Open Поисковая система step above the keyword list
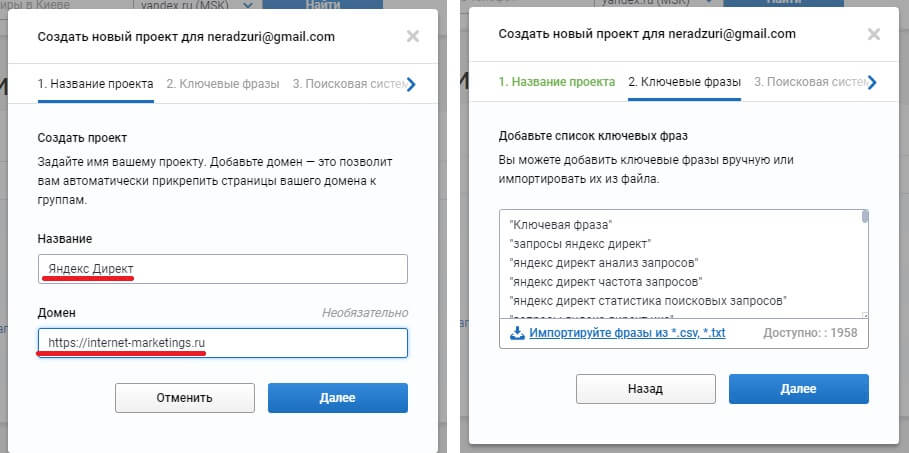 click(806, 82)
